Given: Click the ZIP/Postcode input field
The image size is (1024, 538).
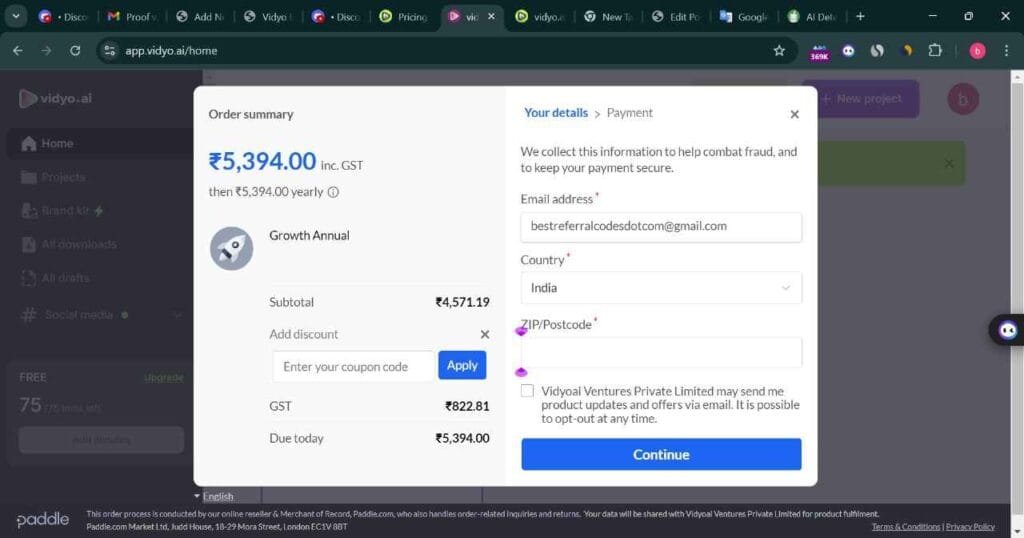Looking at the screenshot, I should (661, 353).
